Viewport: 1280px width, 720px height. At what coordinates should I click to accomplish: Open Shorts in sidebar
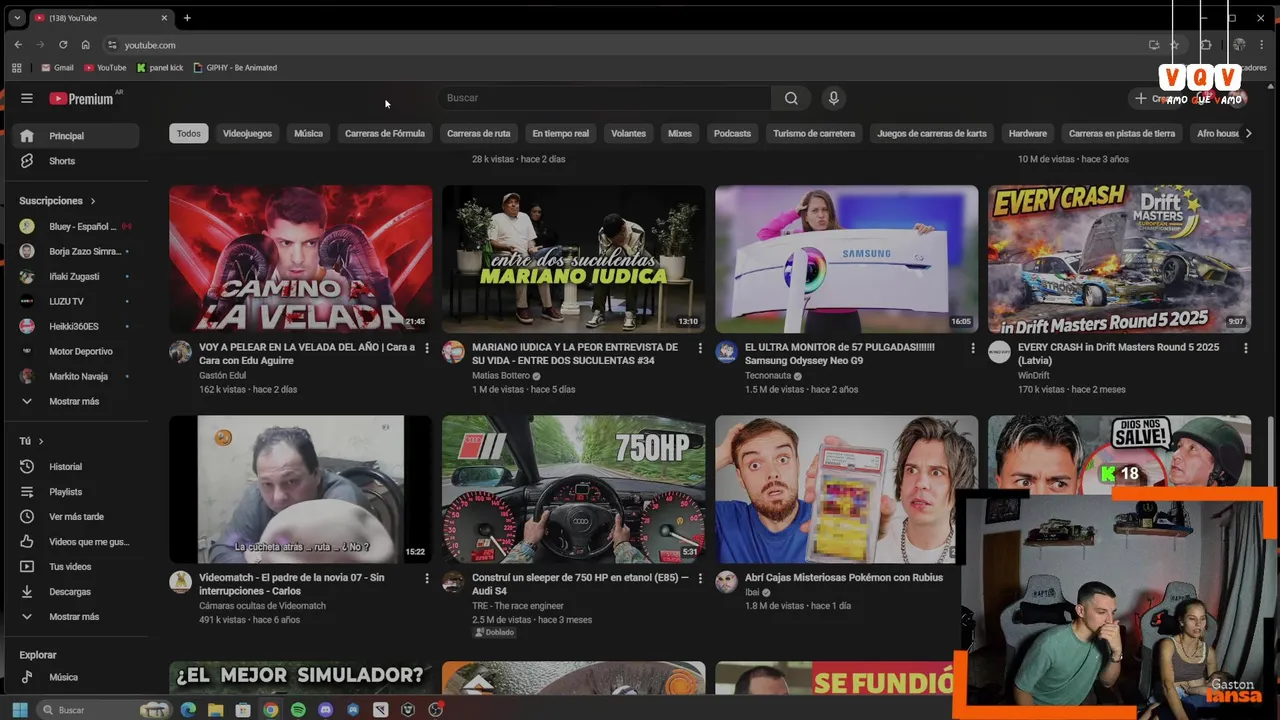[x=73, y=161]
